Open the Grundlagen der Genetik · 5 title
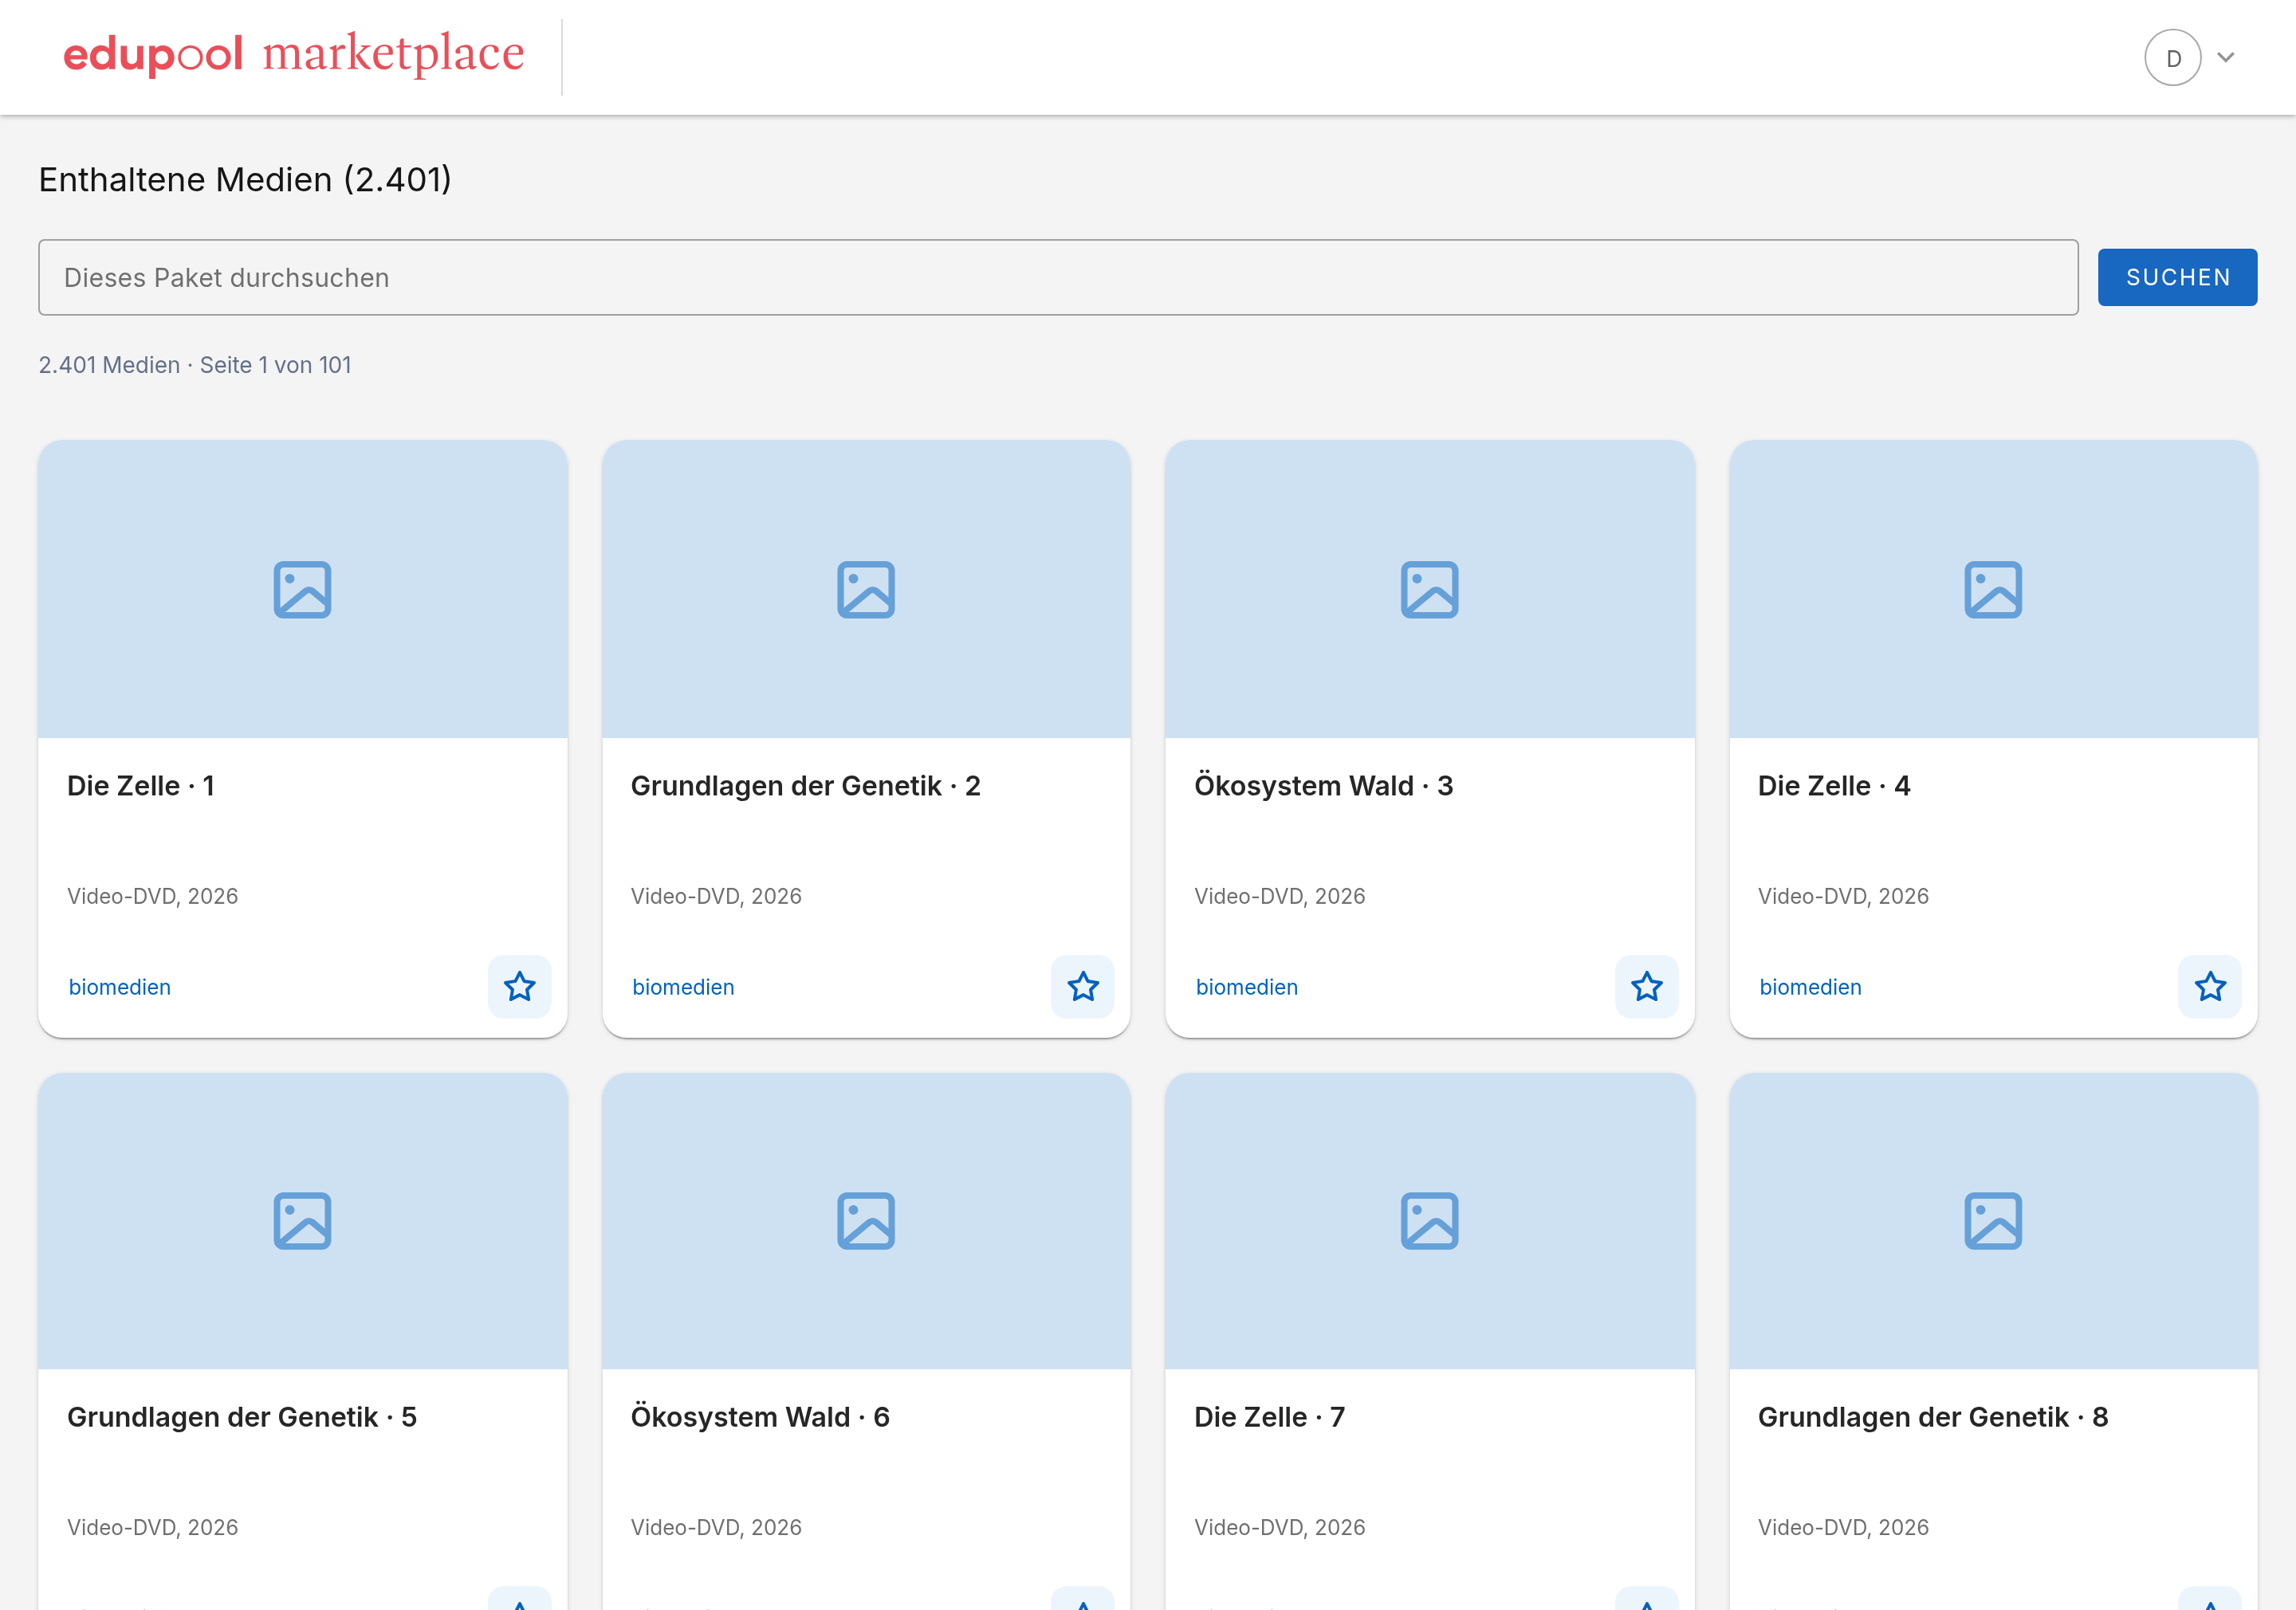 pos(242,1417)
